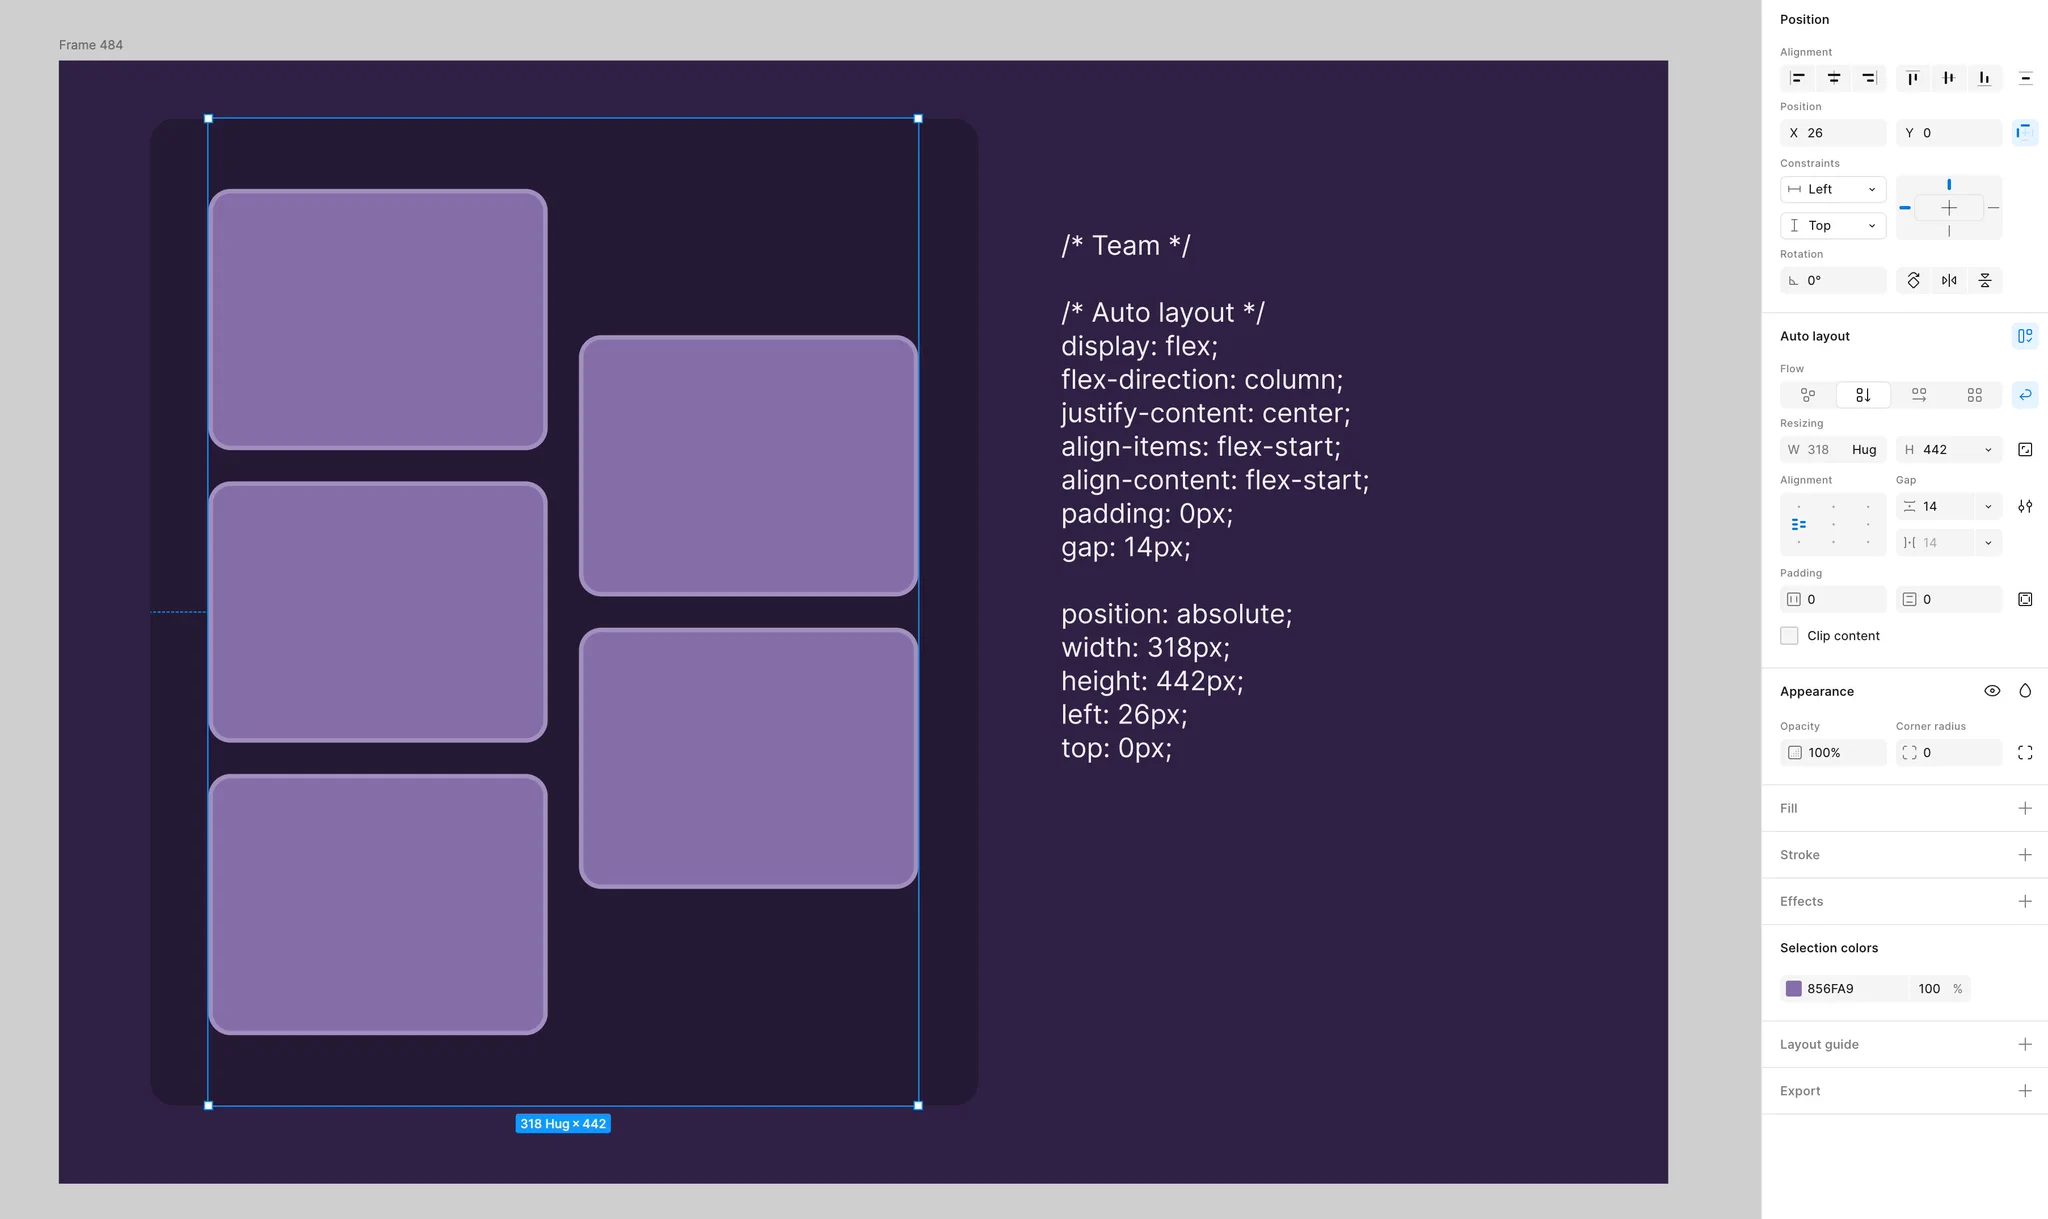Viewport: 2048px width, 1219px height.
Task: Rotate selection 90 degrees icon
Action: tap(1913, 281)
